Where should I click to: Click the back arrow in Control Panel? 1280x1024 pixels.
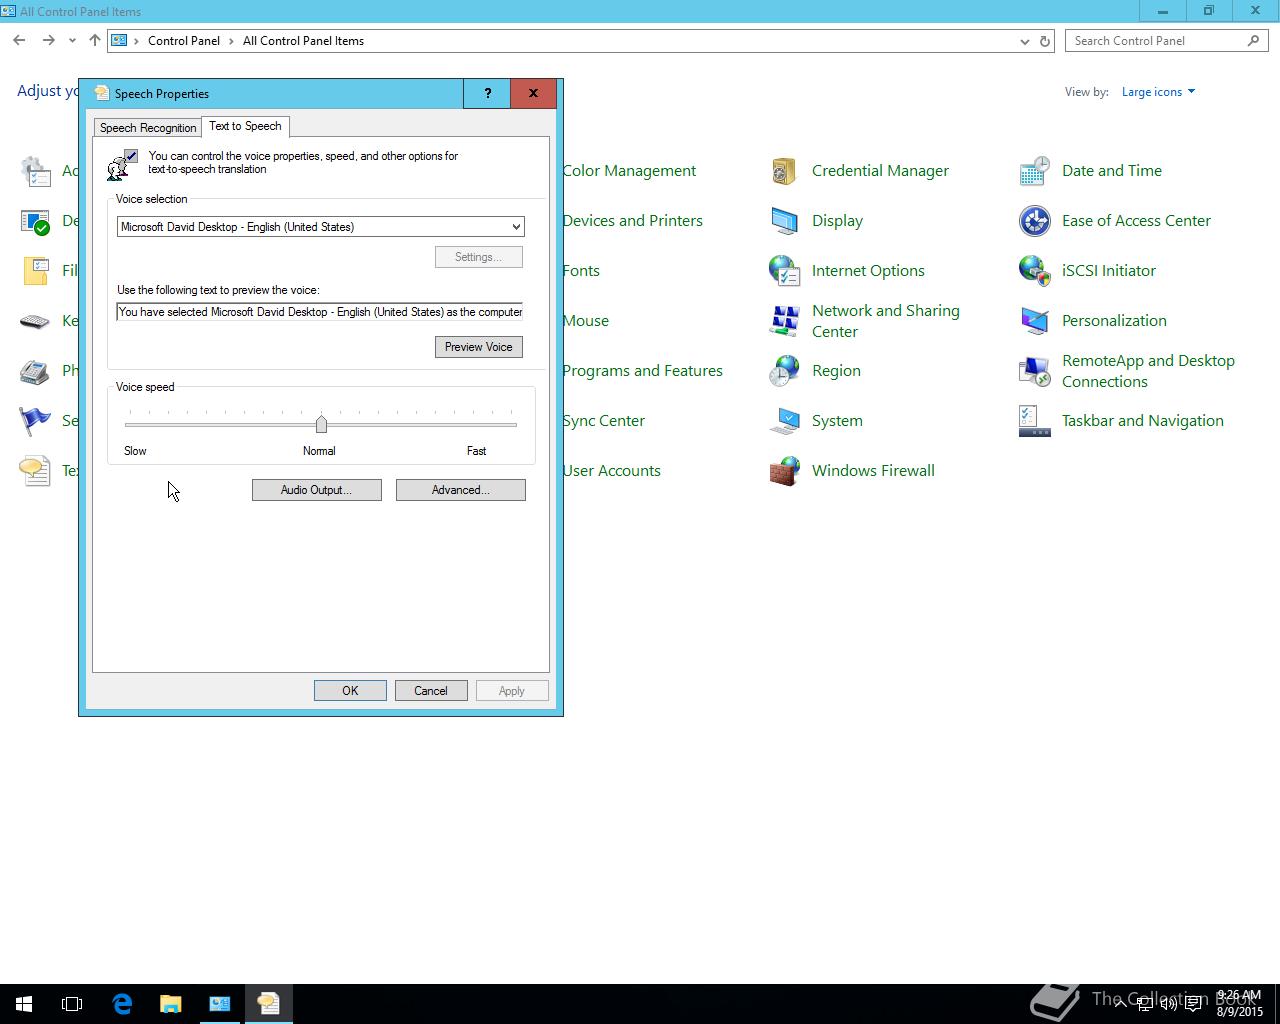[x=19, y=41]
